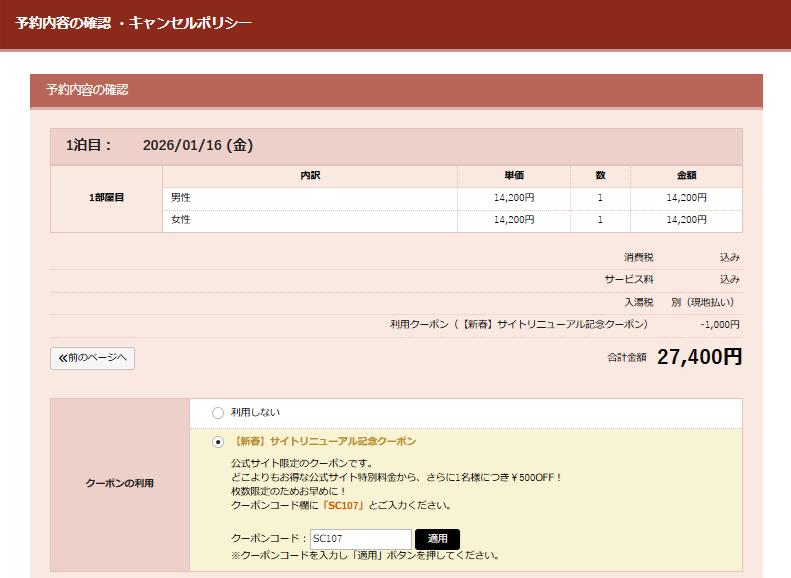Viewport: 791px width, 578px height.
Task: Click the 1部屋目 room cell
Action: coord(106,198)
